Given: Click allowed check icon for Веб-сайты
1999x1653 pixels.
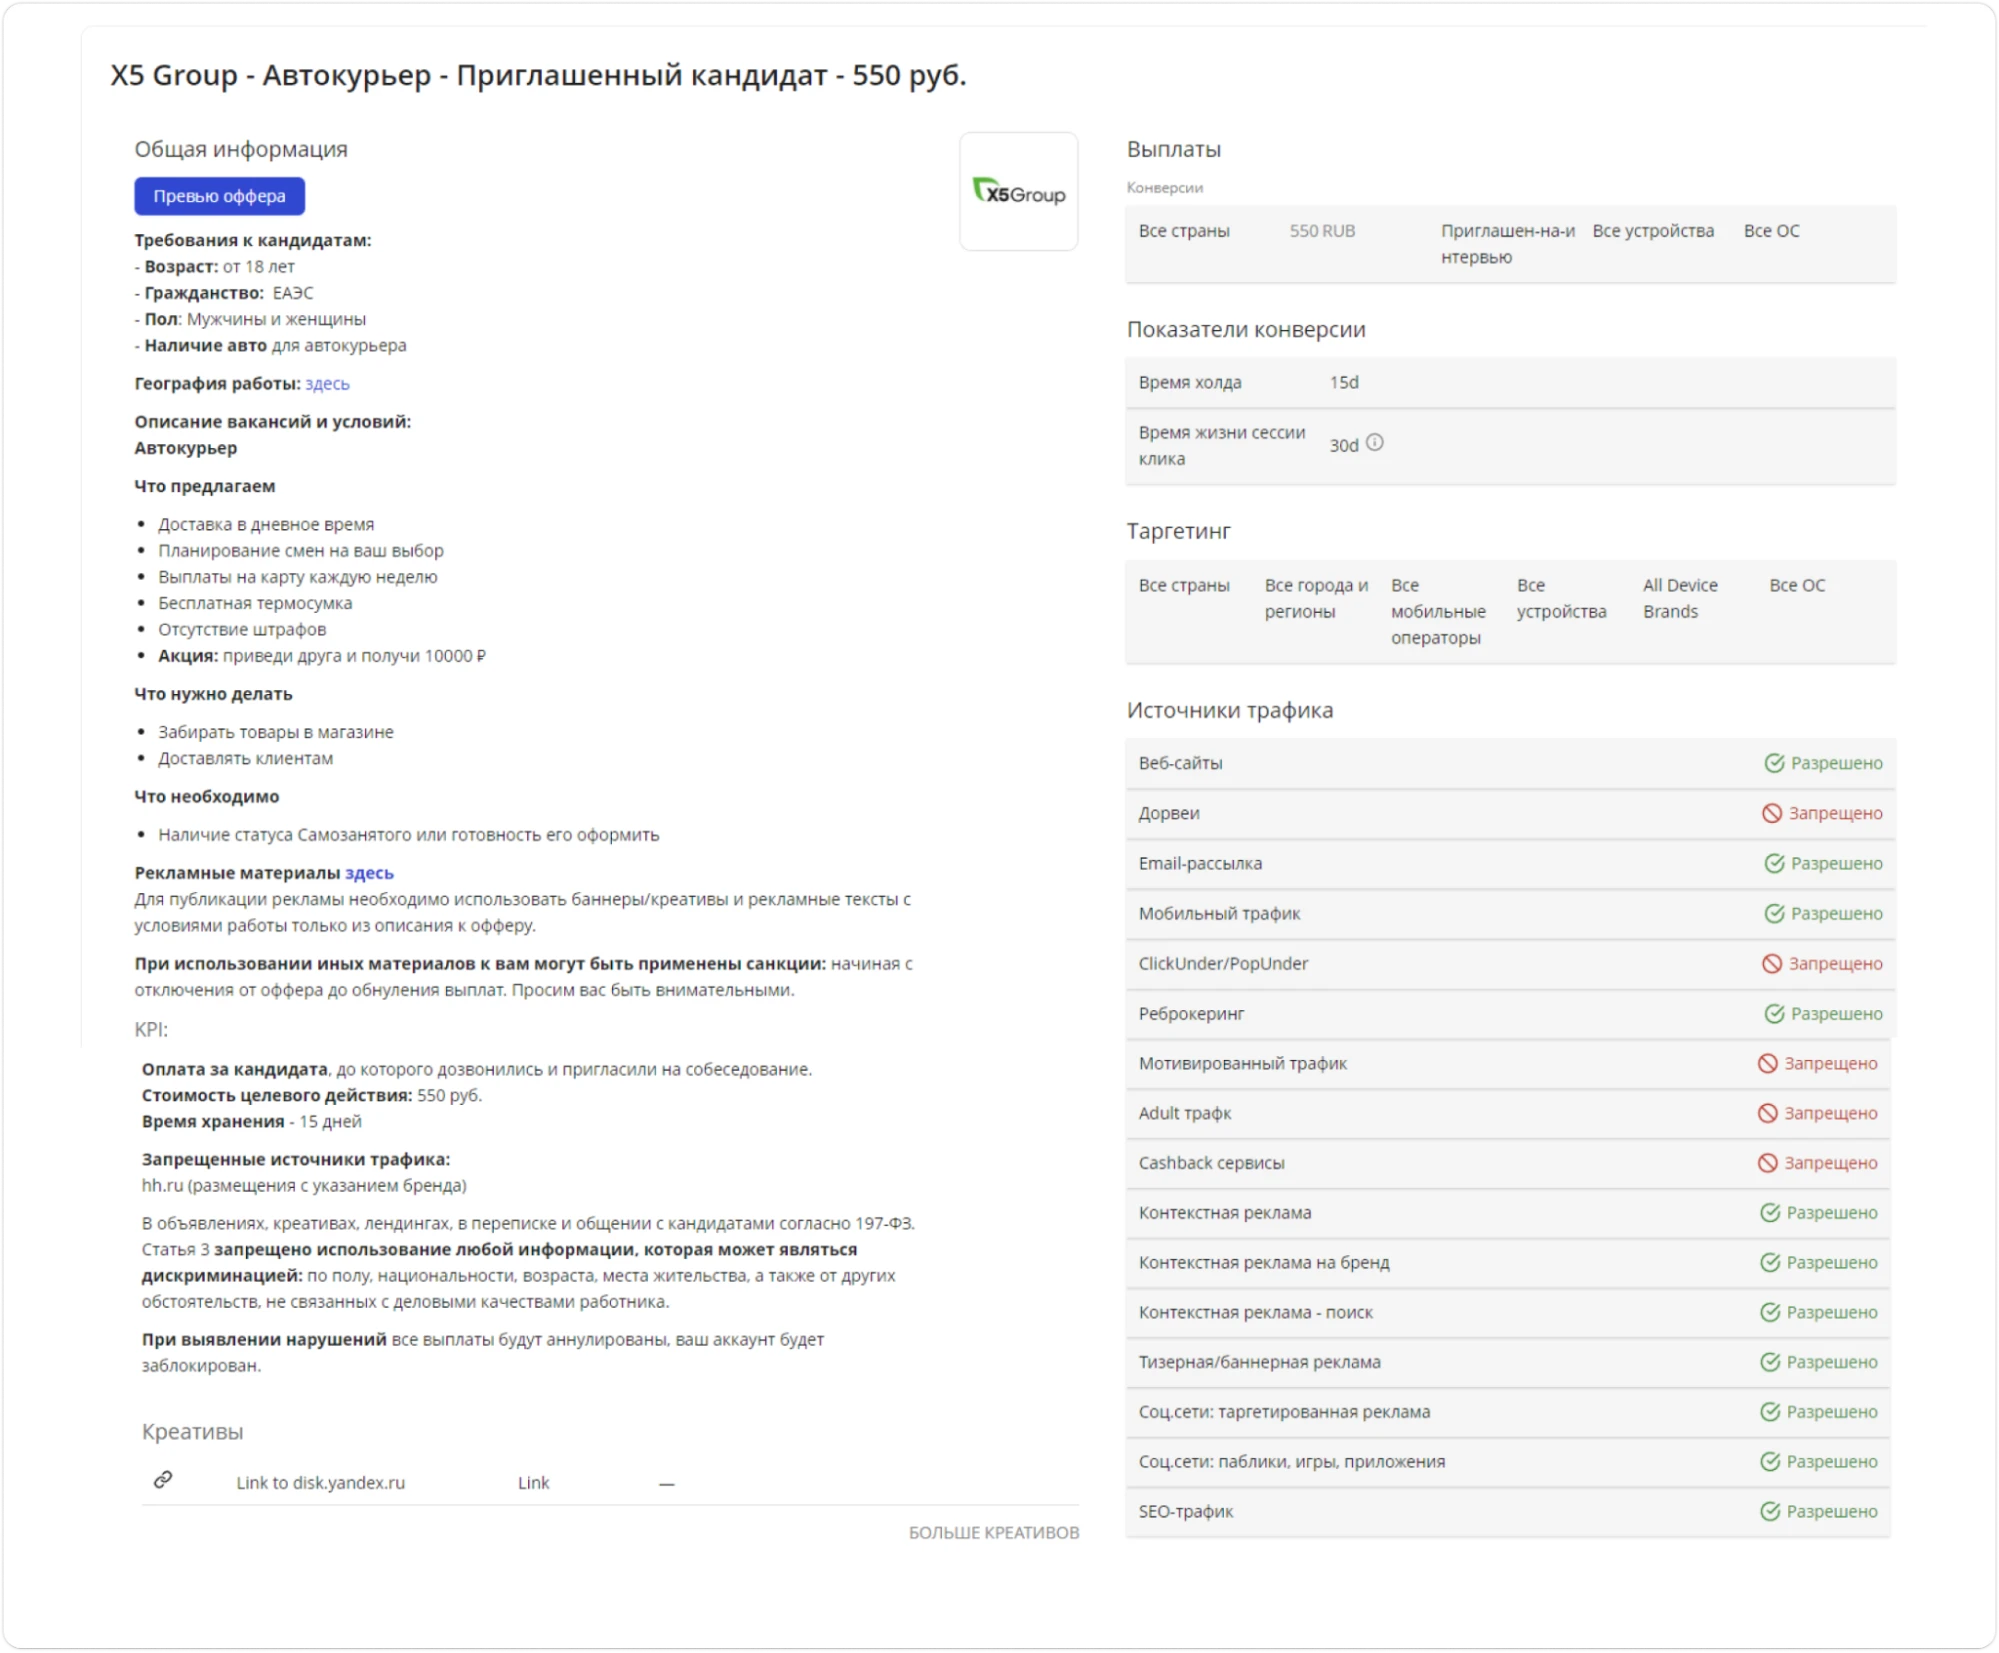Looking at the screenshot, I should point(1774,763).
